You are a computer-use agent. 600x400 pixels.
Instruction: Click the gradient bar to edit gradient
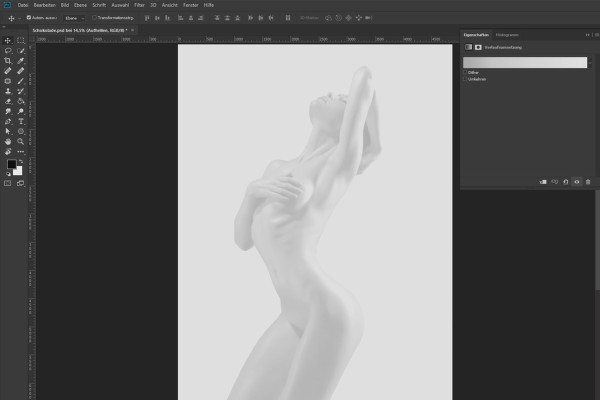click(525, 62)
